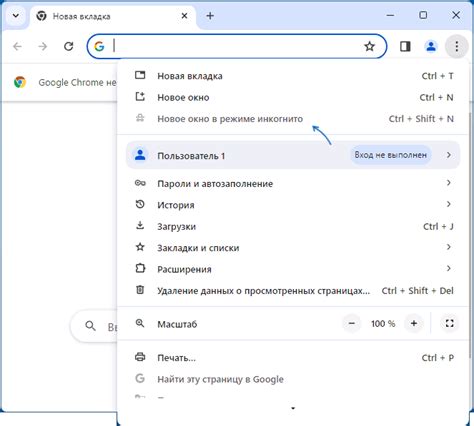Open Пароли и автозаполнение
This screenshot has width=474, height=426.
[x=293, y=183]
